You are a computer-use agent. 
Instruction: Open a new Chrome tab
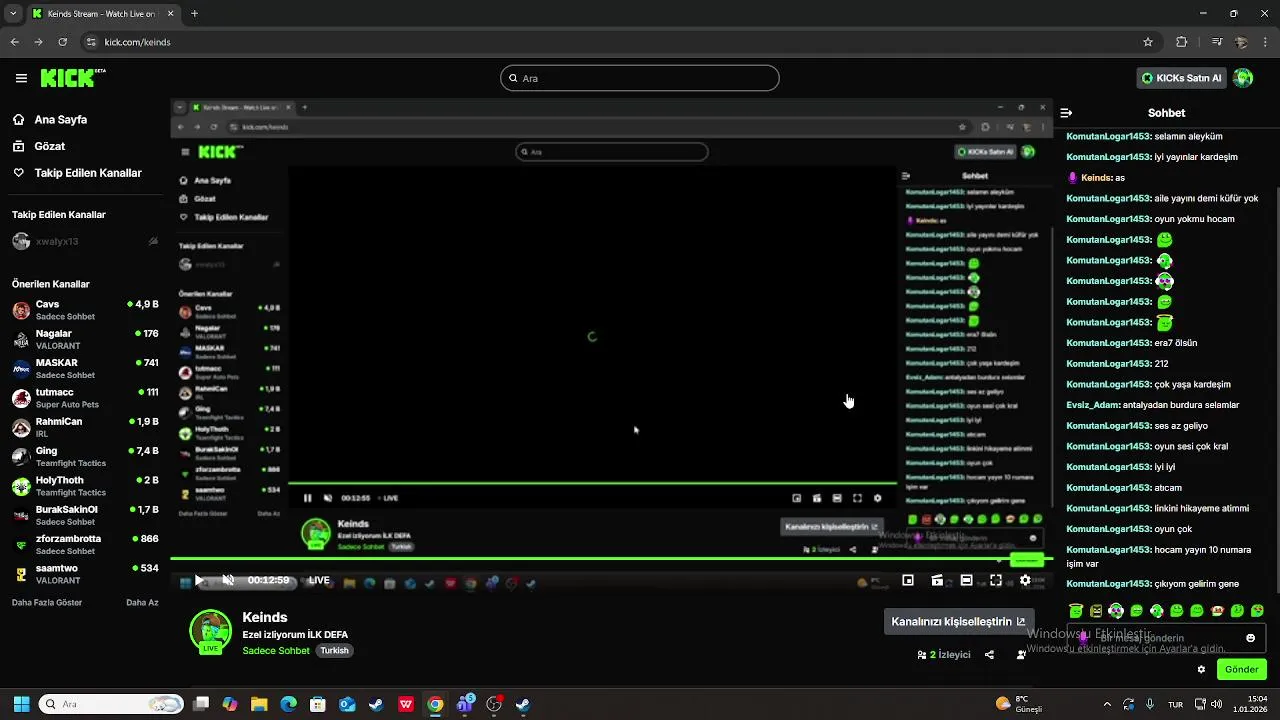click(194, 14)
